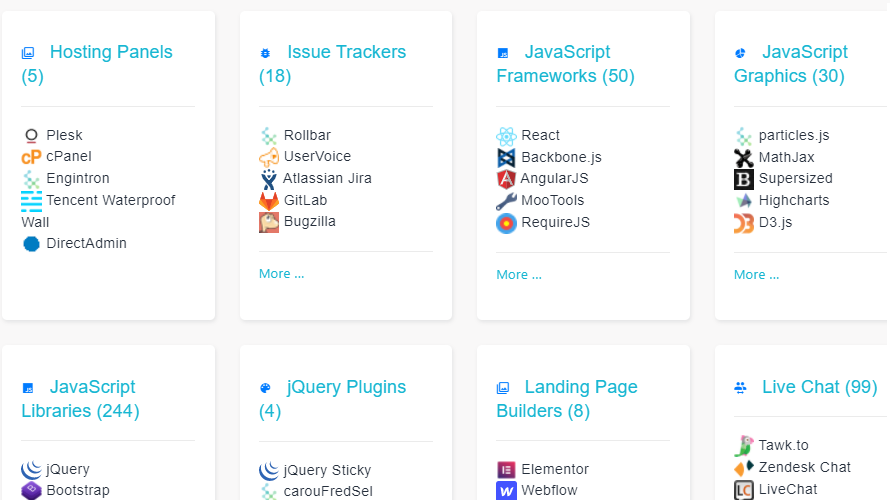Click the JavaScript Graphics pie heading icon
Image resolution: width=890 pixels, height=500 pixels.
pos(740,53)
